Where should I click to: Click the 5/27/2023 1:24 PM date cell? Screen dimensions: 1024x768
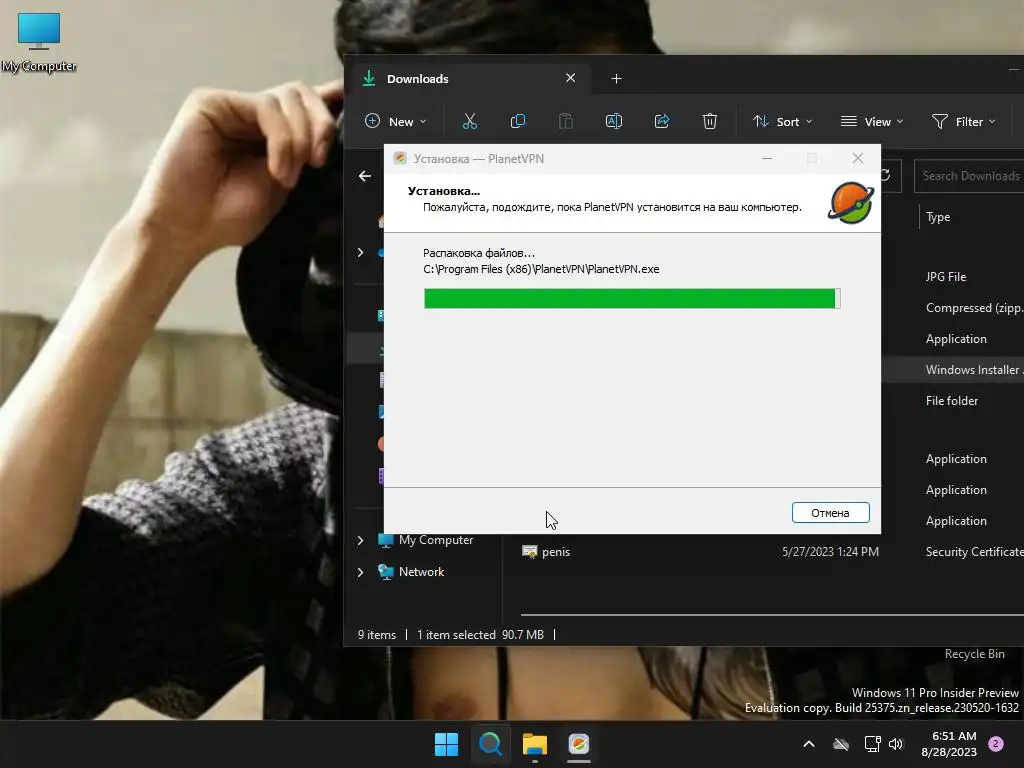point(830,552)
